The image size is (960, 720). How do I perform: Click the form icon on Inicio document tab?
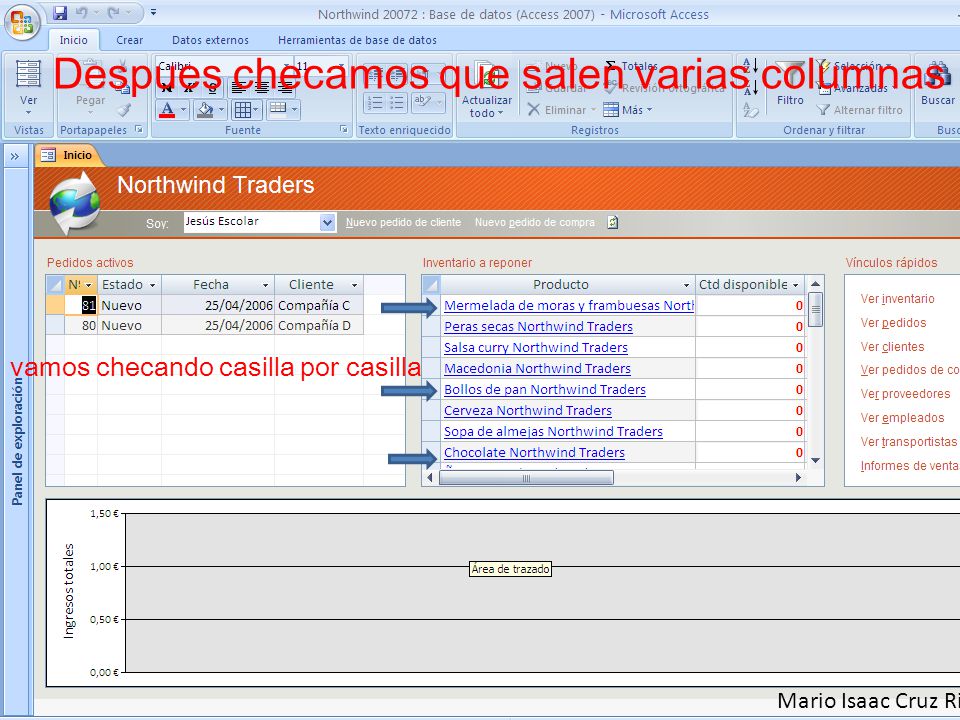coord(48,156)
